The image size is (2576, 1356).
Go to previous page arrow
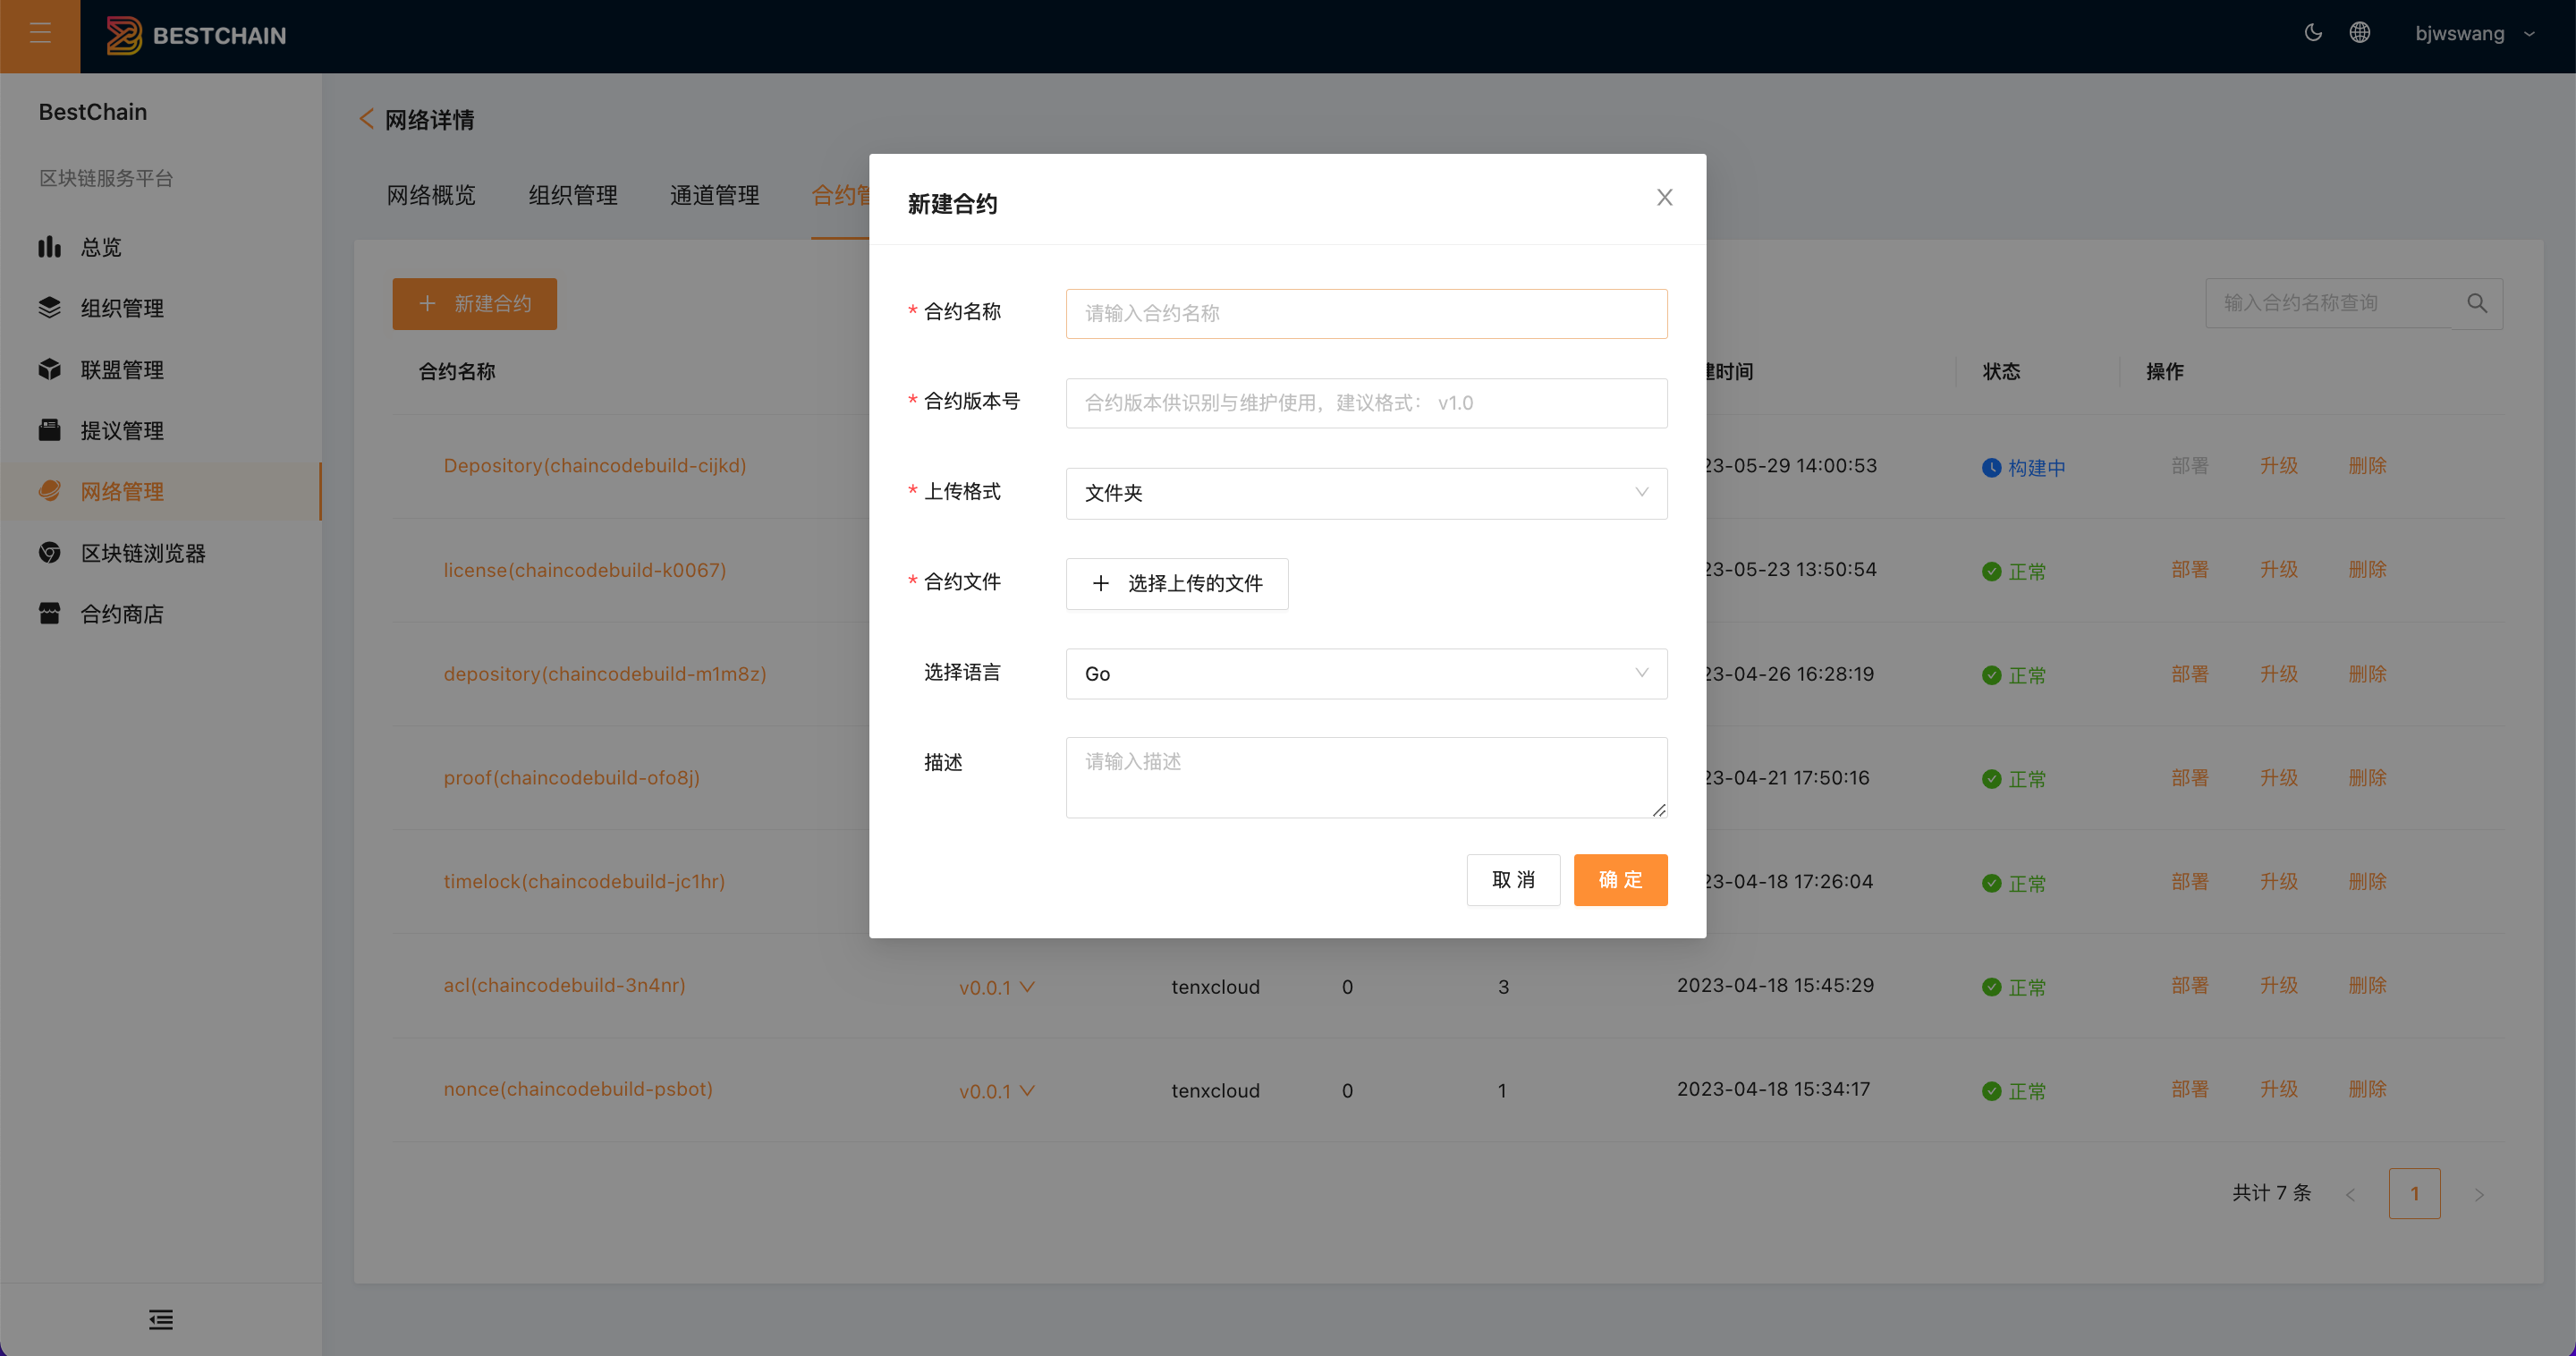pos(2351,1195)
